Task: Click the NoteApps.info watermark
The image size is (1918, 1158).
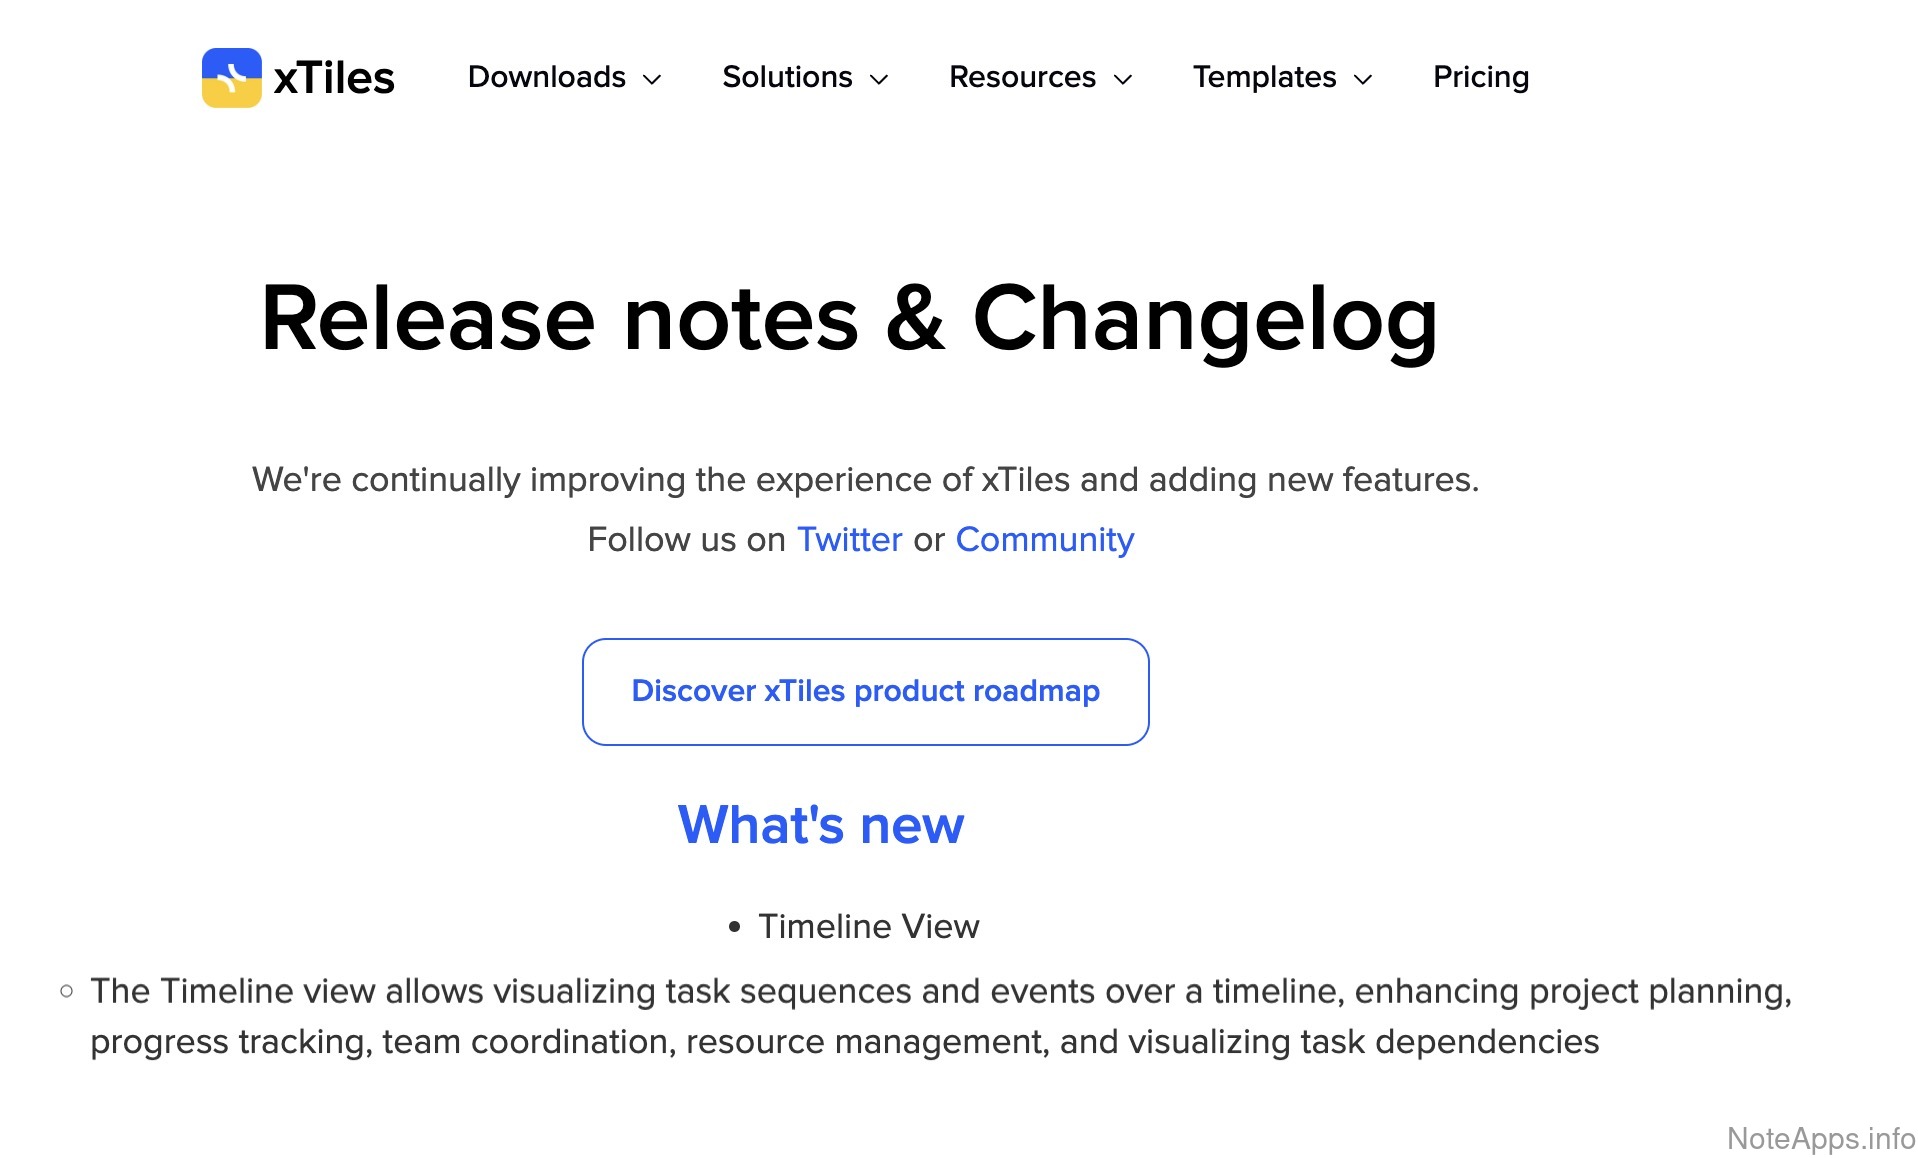Action: click(x=1820, y=1138)
